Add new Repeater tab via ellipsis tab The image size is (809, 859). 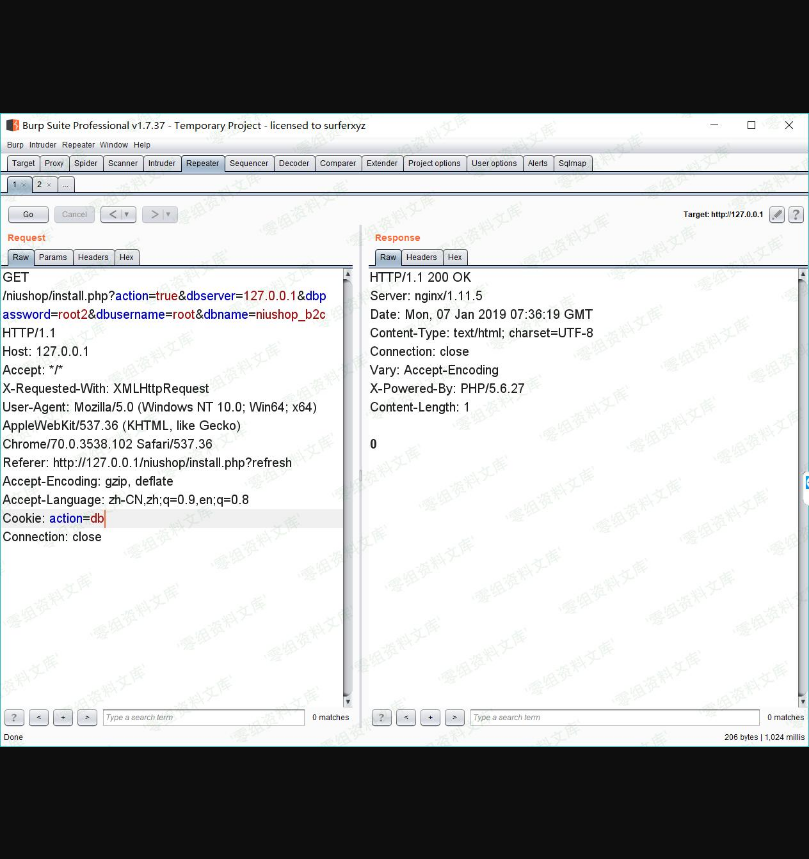(x=66, y=185)
